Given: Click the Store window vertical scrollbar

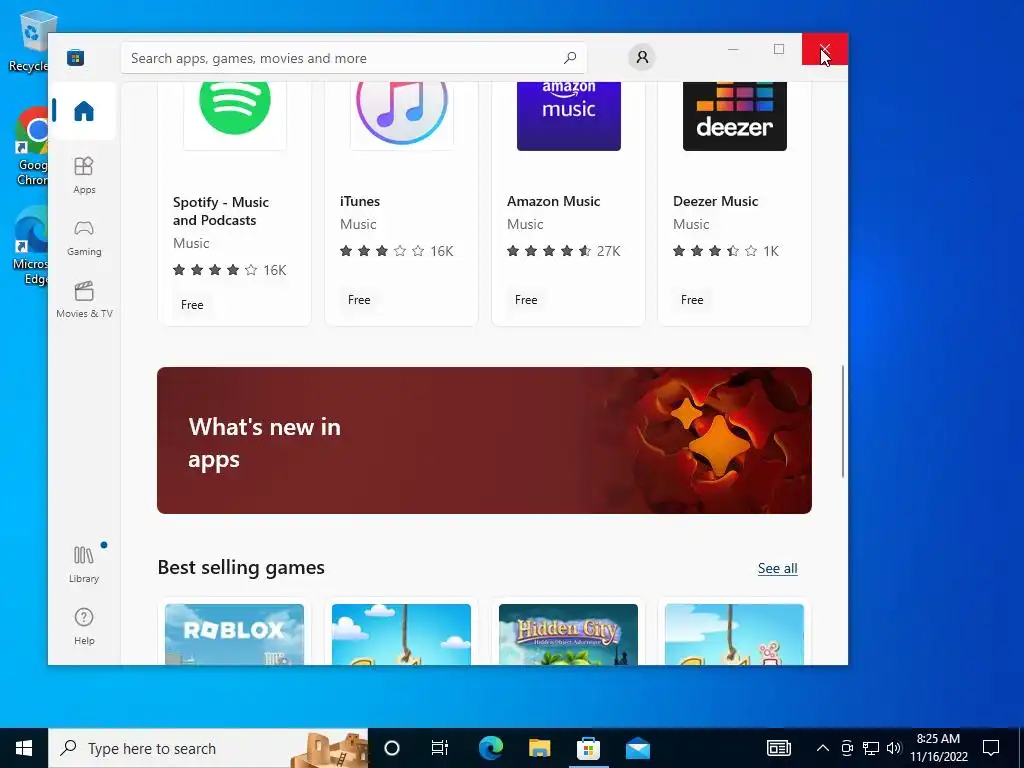Looking at the screenshot, I should [x=843, y=421].
